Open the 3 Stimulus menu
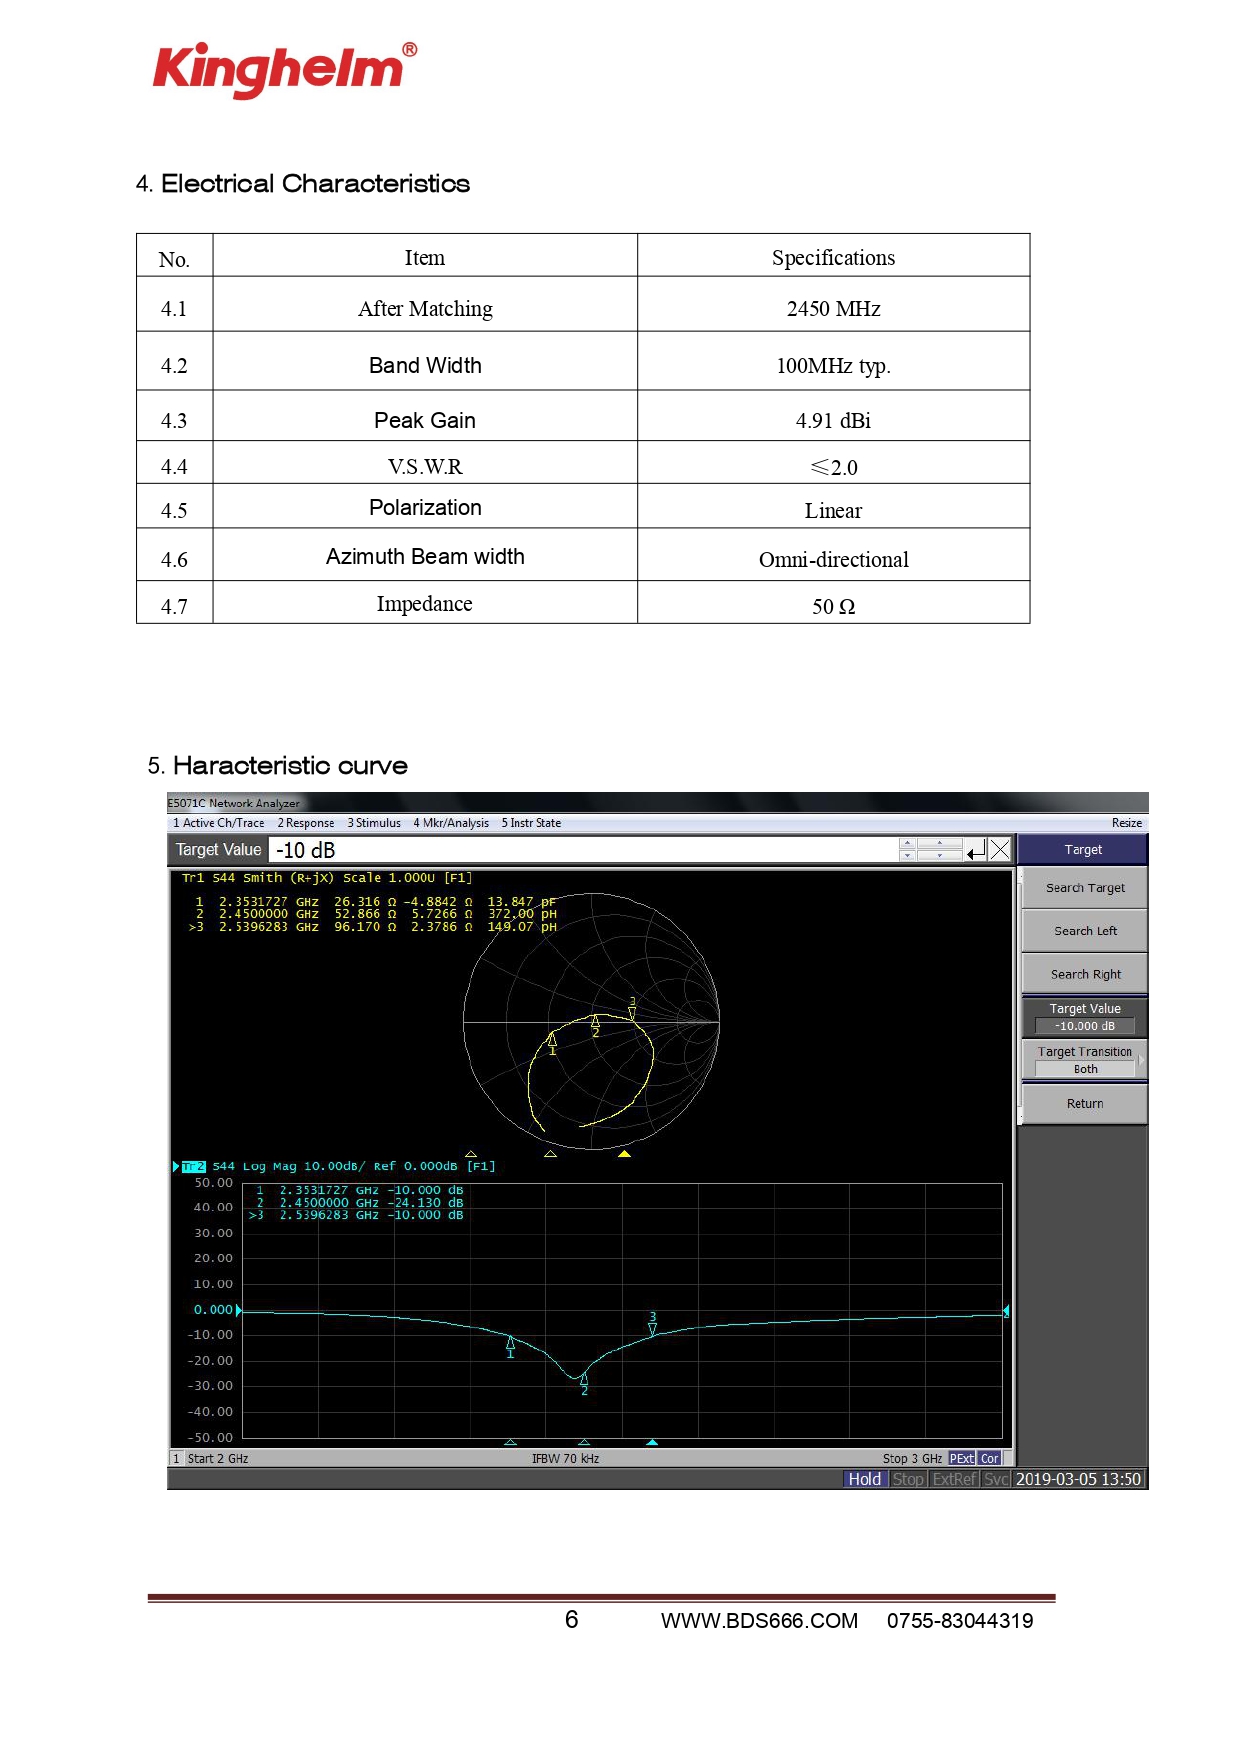1241x1754 pixels. (x=374, y=823)
